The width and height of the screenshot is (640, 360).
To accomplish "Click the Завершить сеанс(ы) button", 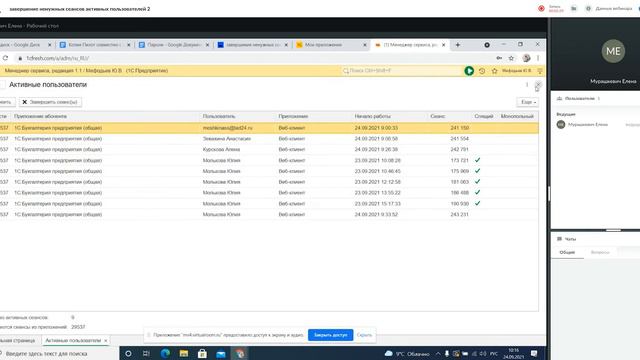I will (x=50, y=102).
